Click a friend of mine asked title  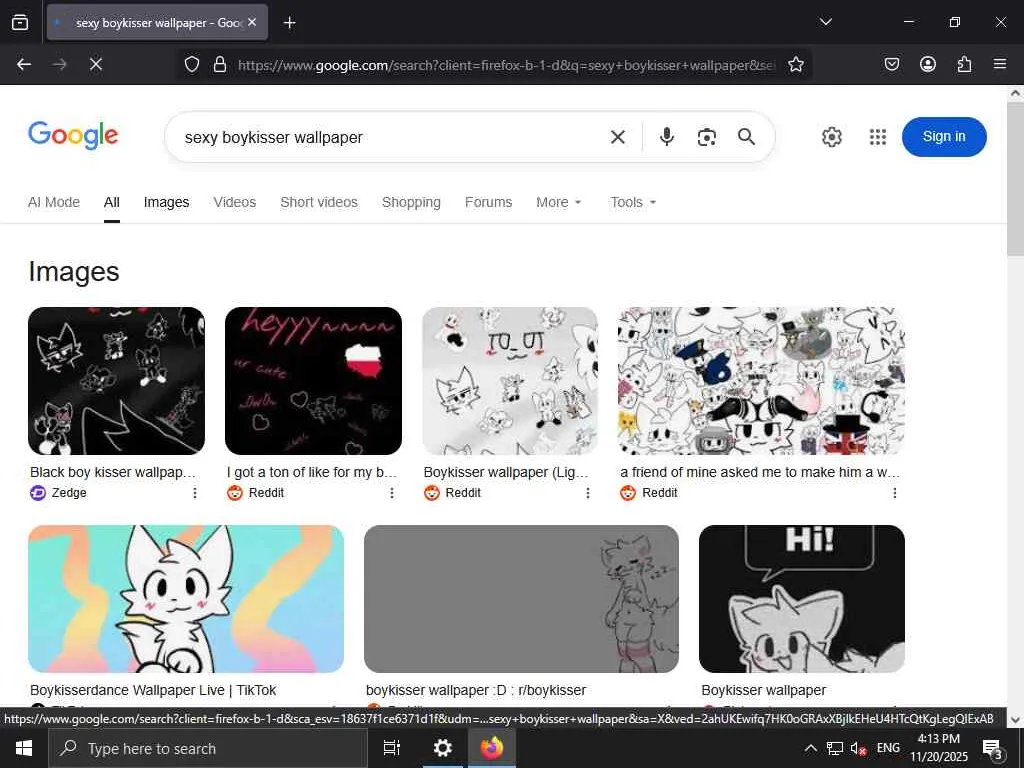[x=760, y=472]
